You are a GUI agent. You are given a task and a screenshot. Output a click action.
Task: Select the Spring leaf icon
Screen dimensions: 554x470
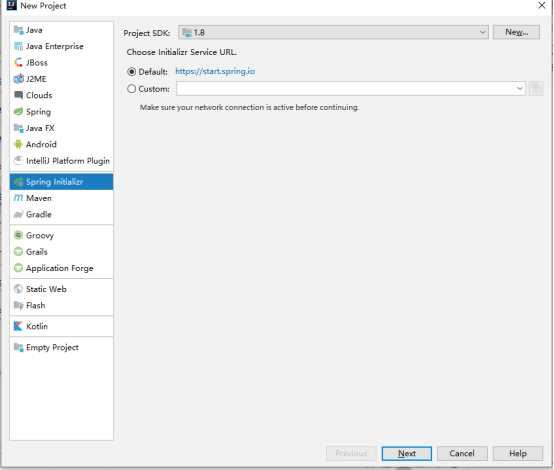click(x=18, y=112)
